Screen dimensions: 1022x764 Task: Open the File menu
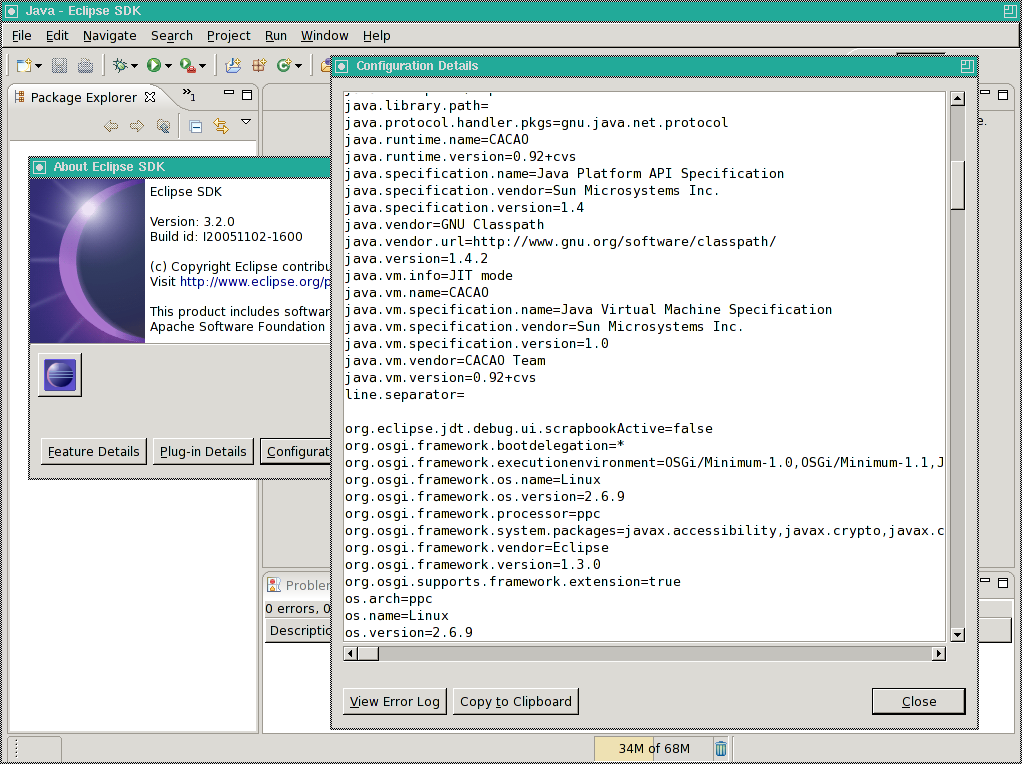pyautogui.click(x=22, y=36)
